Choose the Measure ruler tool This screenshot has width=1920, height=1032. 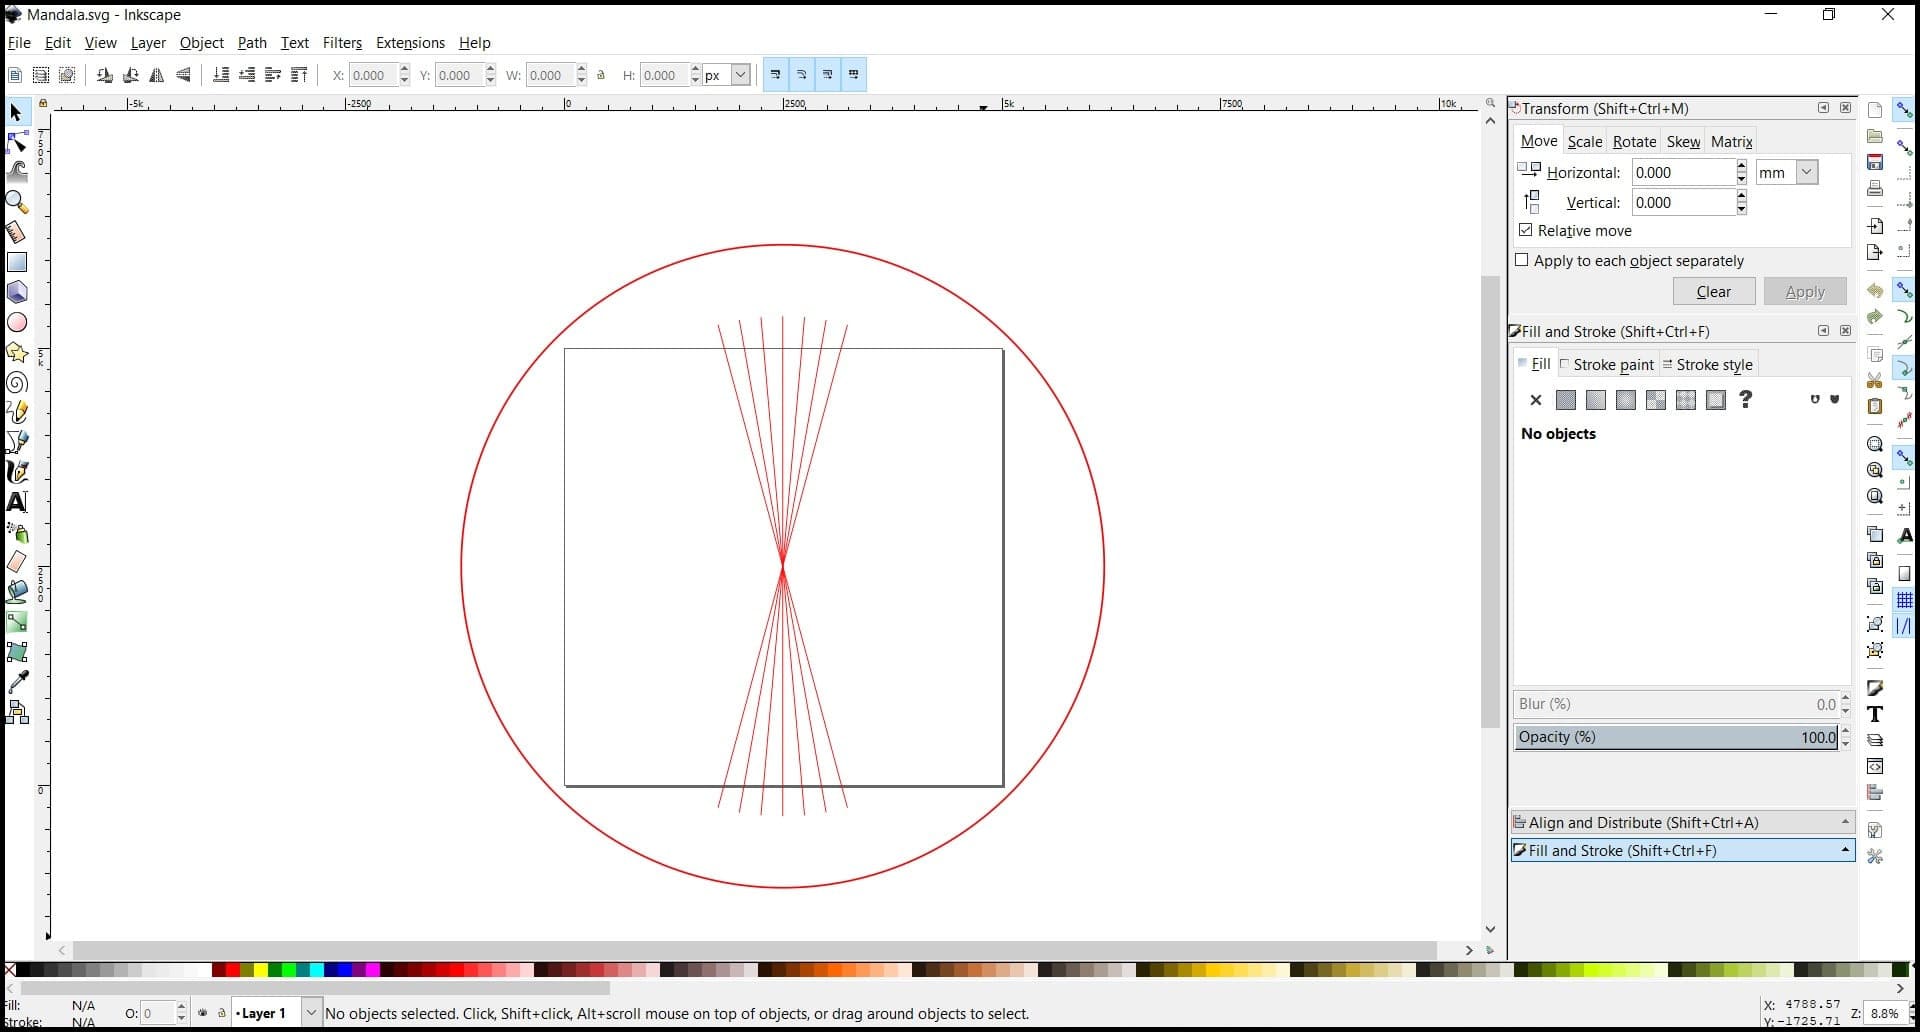(x=17, y=232)
